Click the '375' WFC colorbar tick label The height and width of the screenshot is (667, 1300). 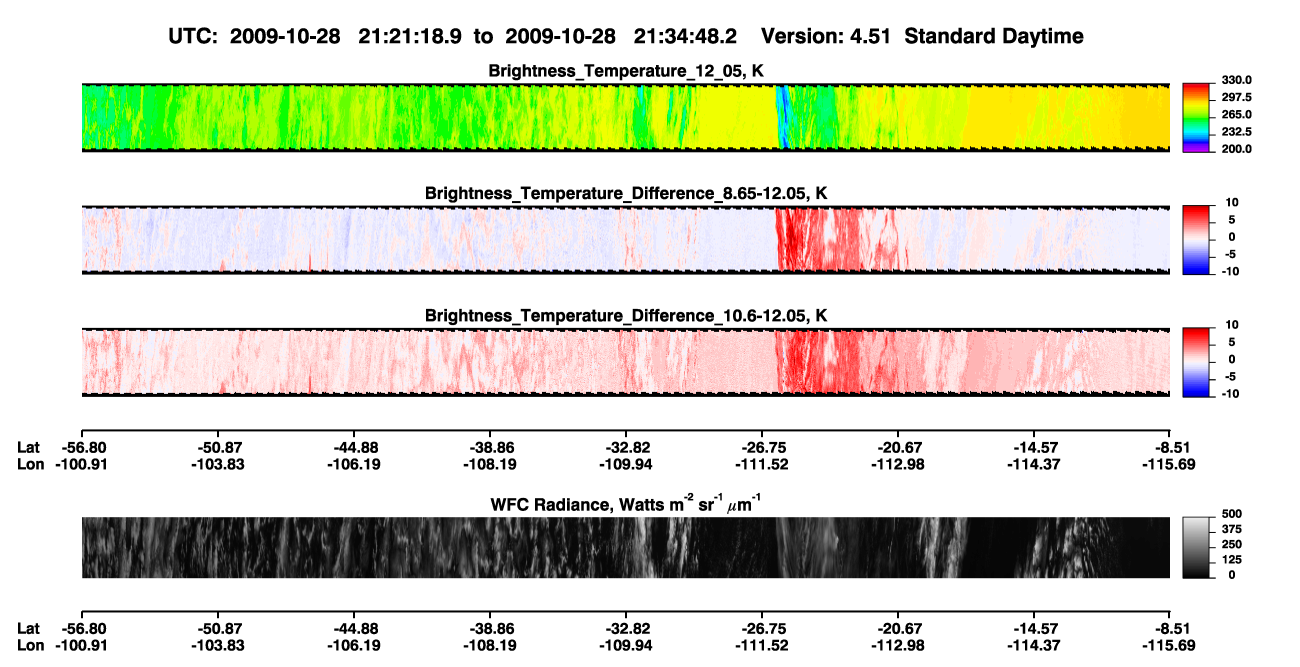pos(1230,530)
